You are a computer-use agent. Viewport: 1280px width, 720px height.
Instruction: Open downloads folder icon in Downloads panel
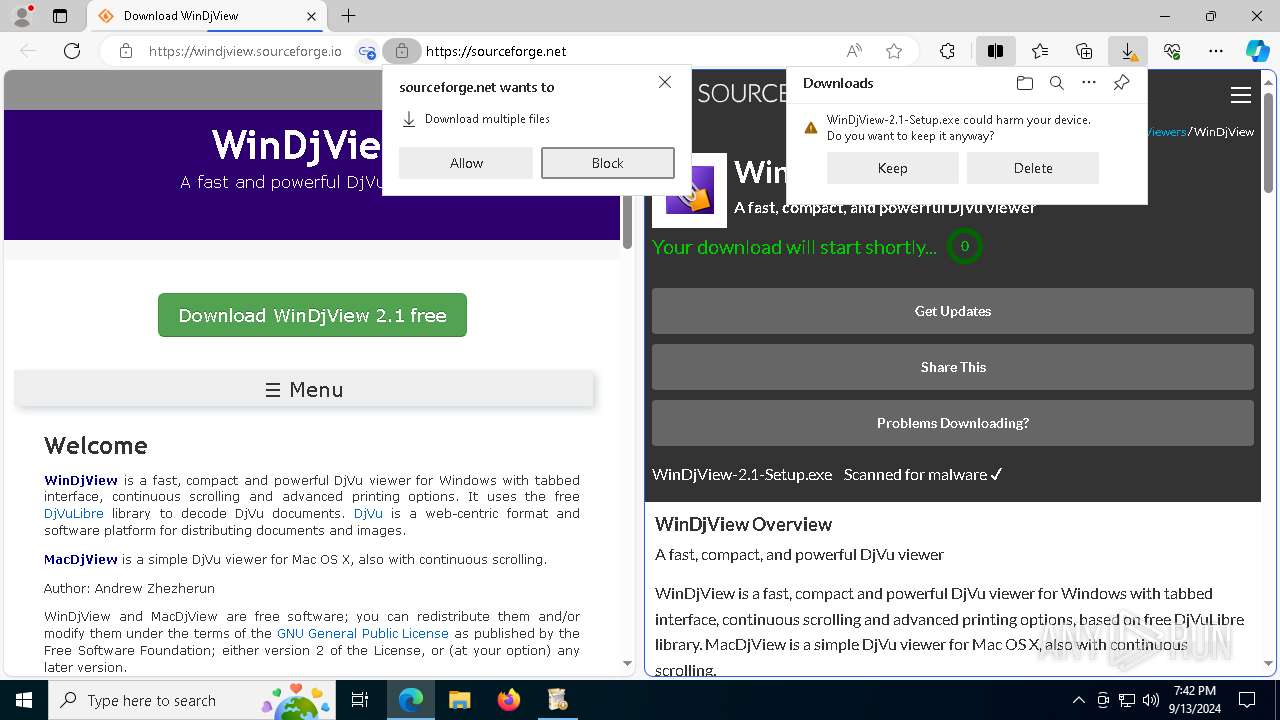(1024, 83)
